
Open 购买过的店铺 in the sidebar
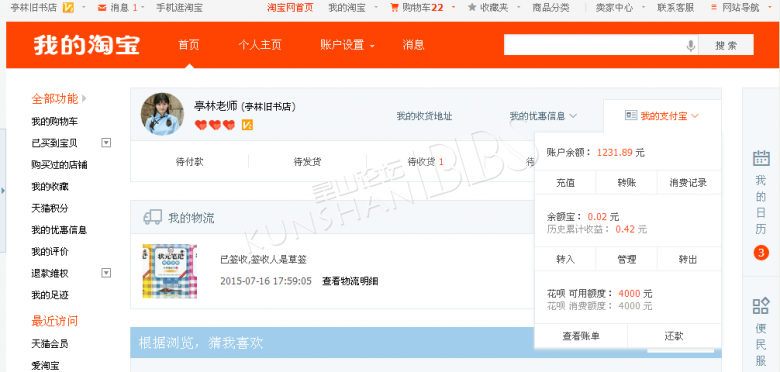click(59, 165)
